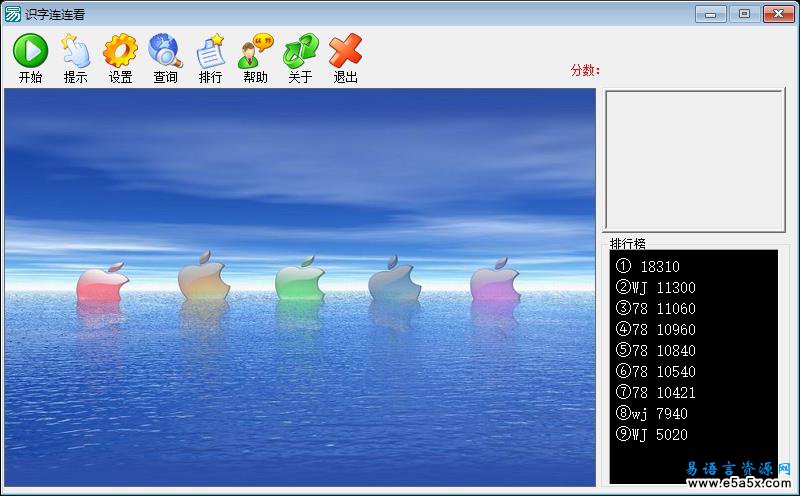
Task: Close the 识字连连看 window
Action: [x=779, y=14]
